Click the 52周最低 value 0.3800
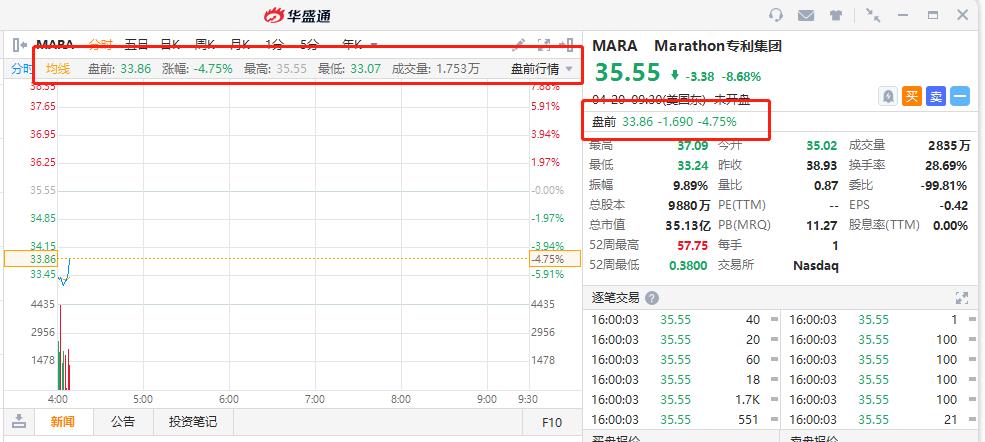Viewport: 985px width, 442px height. (688, 265)
